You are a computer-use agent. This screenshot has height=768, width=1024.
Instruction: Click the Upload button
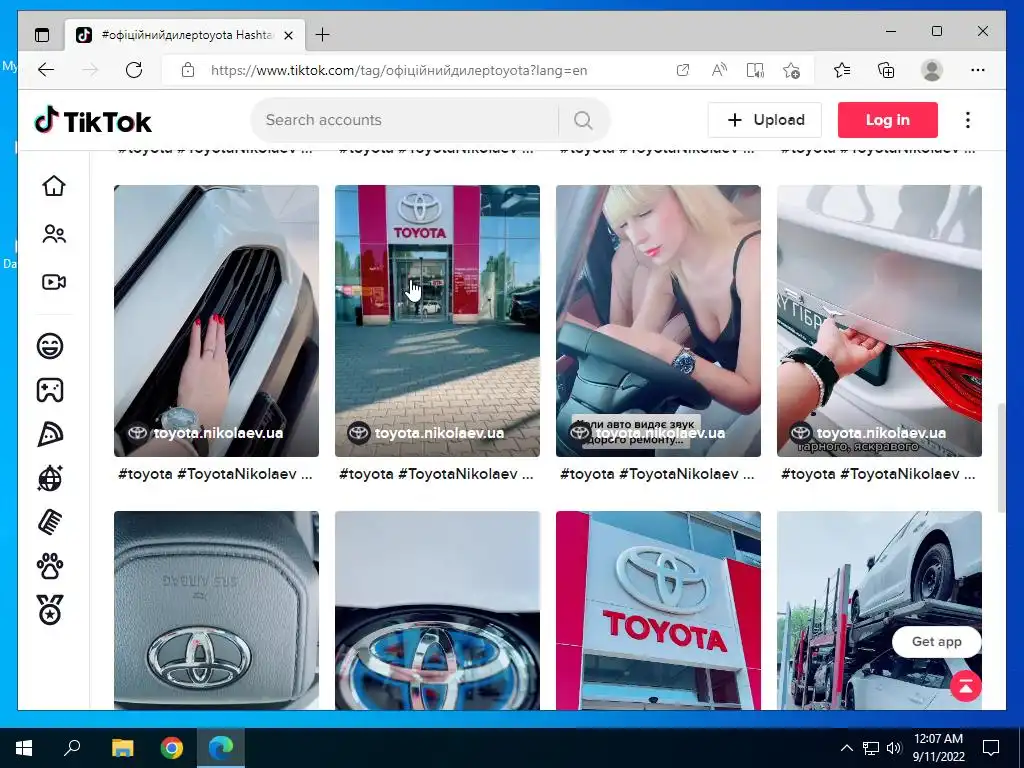click(x=765, y=120)
